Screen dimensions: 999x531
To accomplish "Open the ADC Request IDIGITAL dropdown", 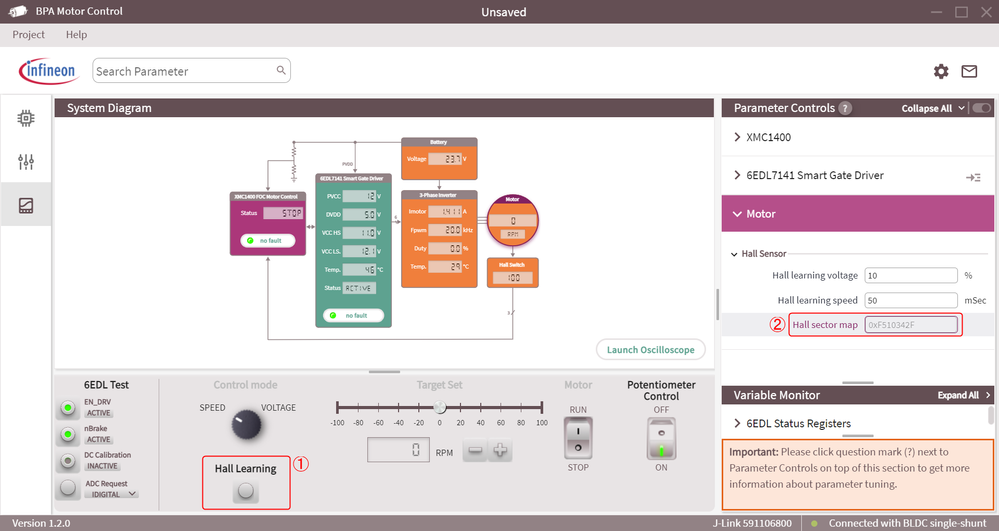I will [113, 494].
